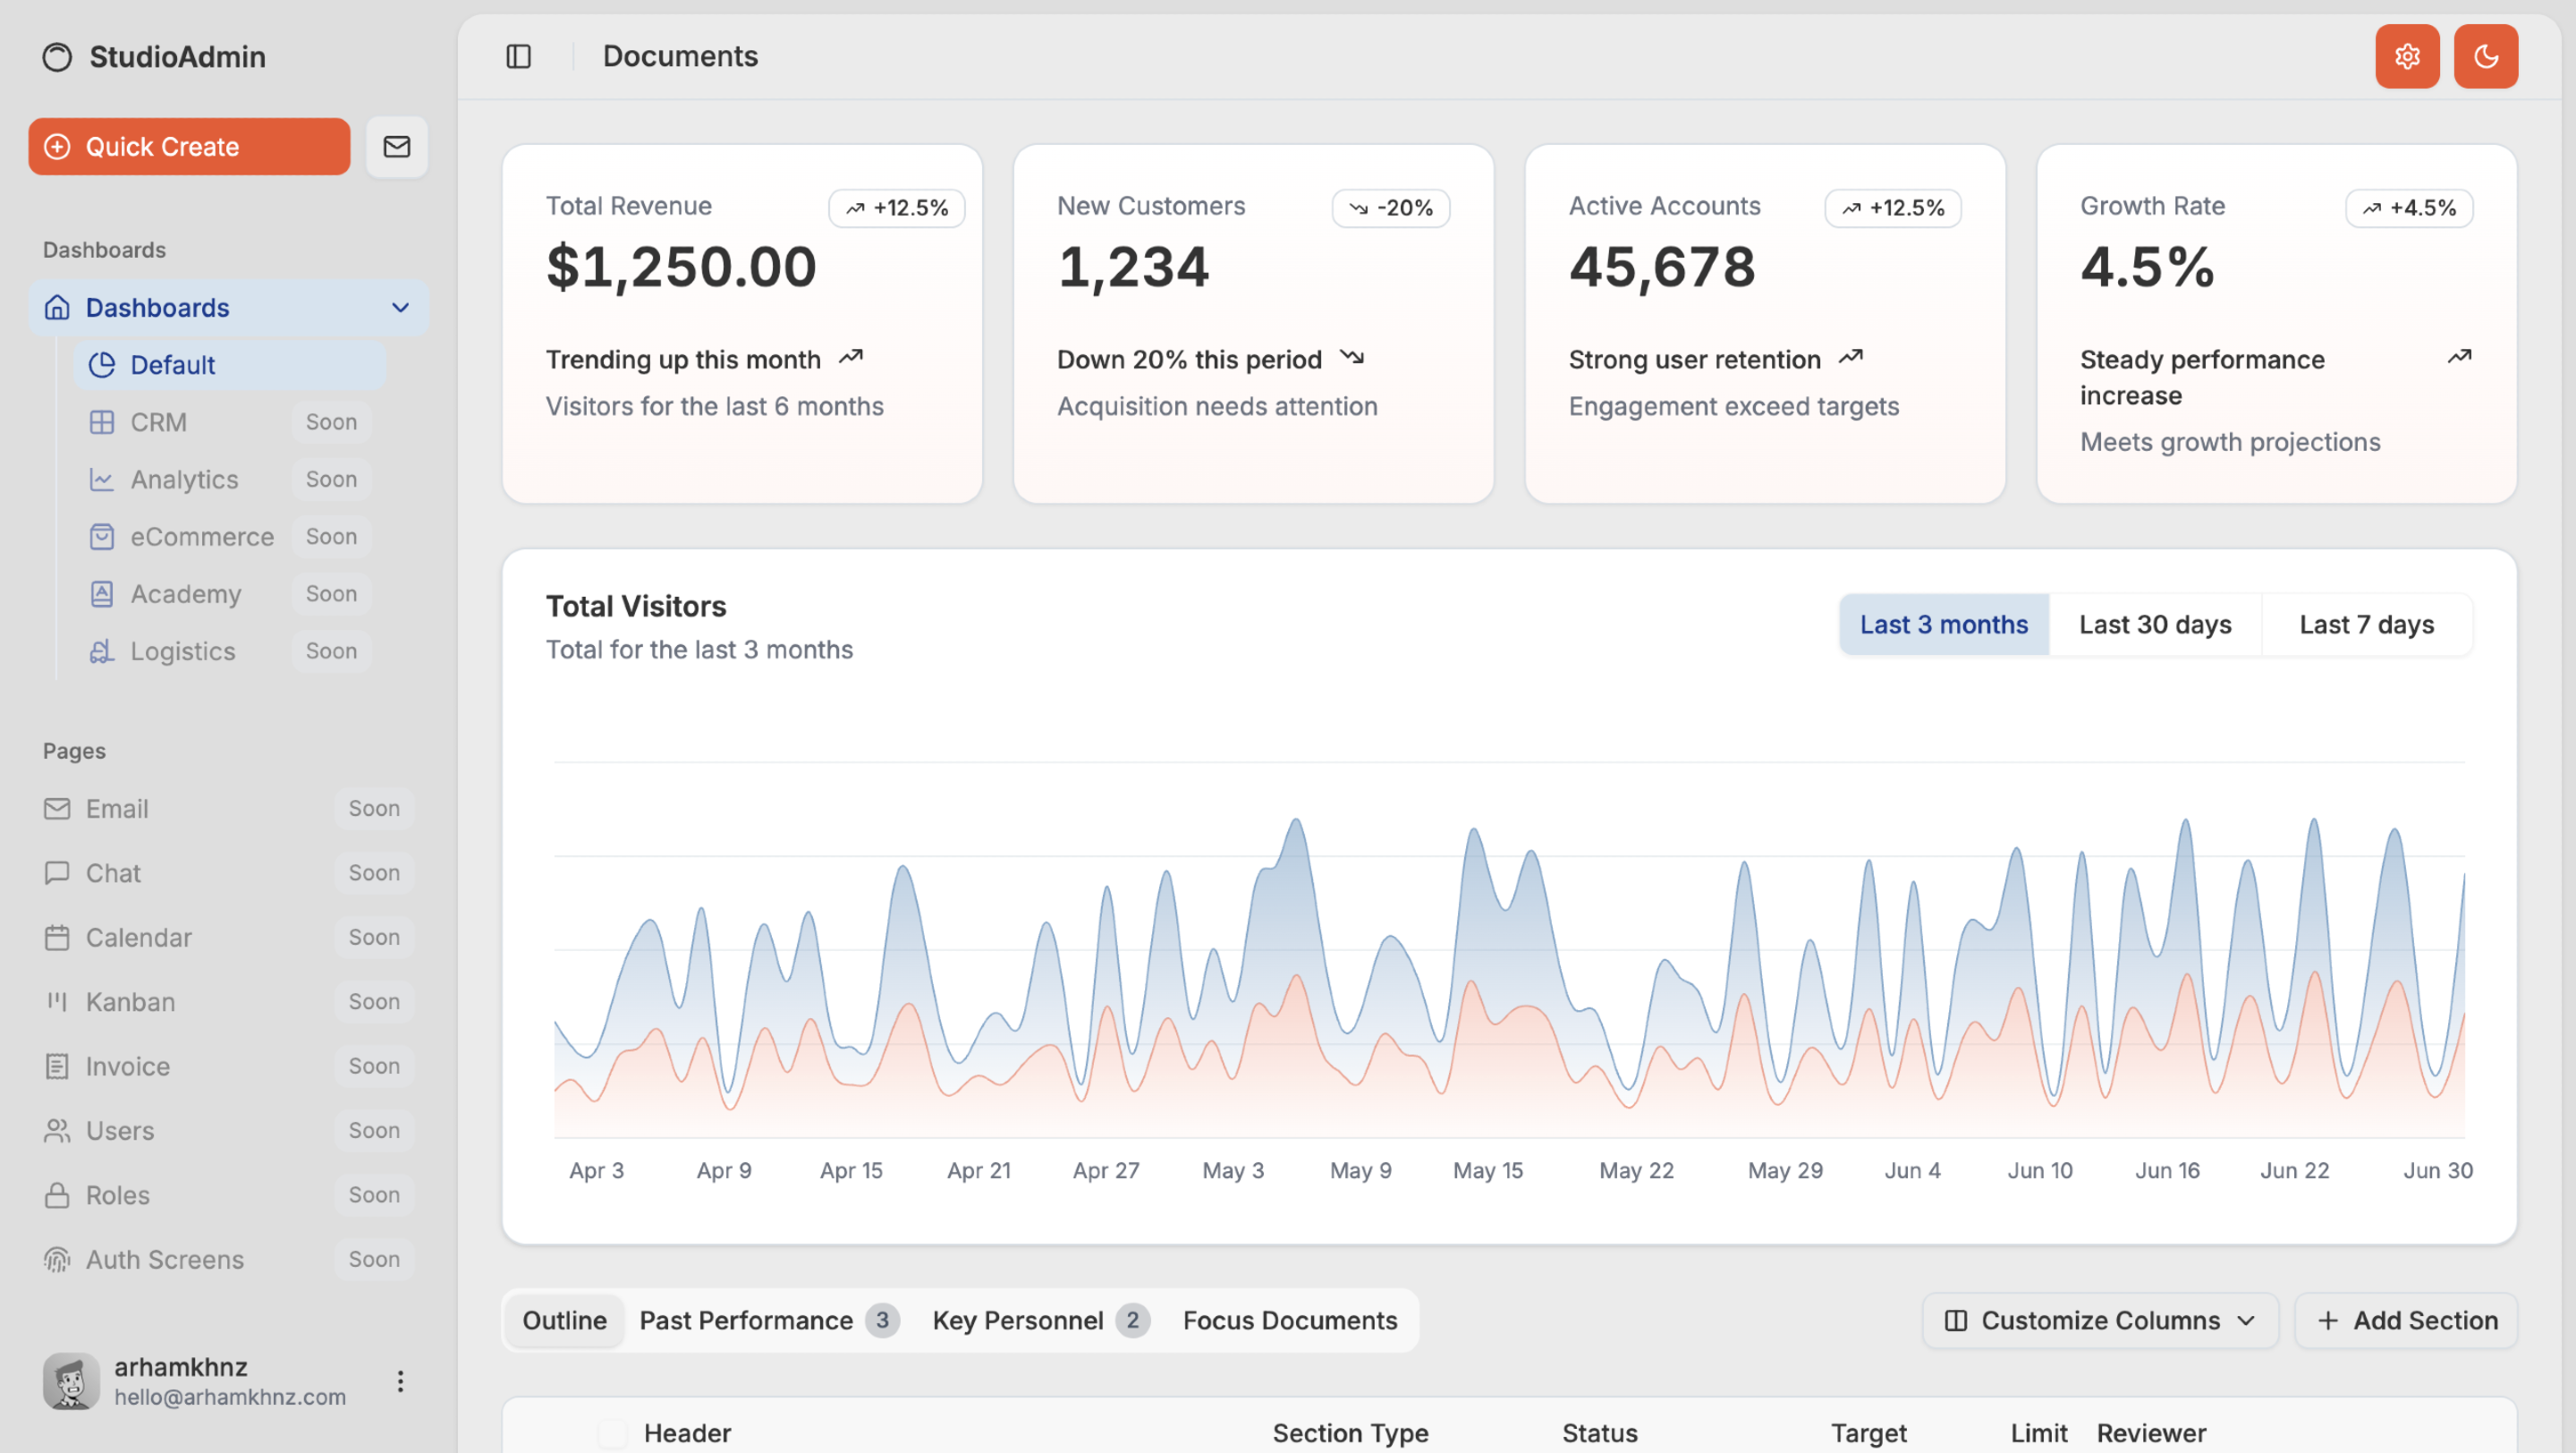Screen dimensions: 2576x1453
Task: Collapse the sidebar using the panel icon
Action: (519, 56)
